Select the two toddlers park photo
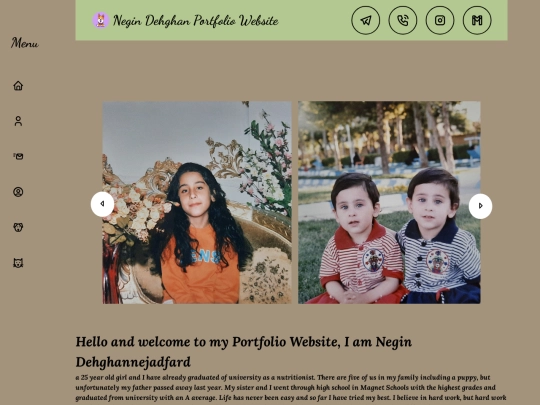 coord(389,202)
